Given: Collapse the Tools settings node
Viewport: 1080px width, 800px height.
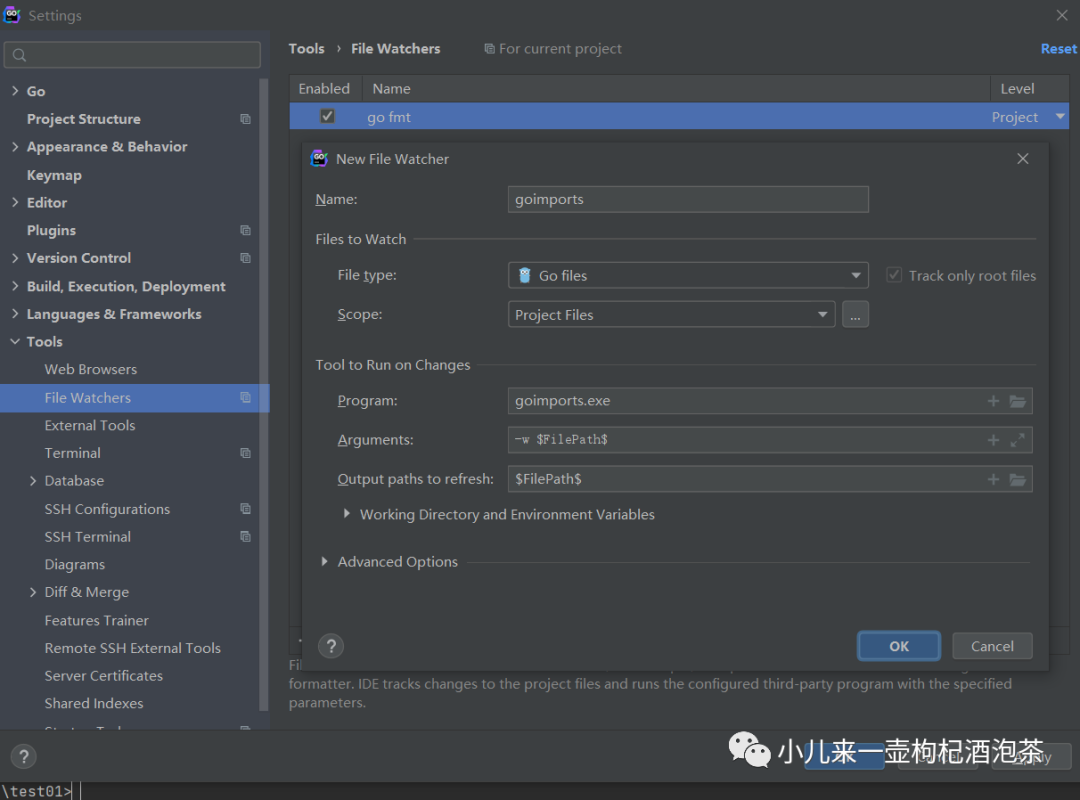Looking at the screenshot, I should coord(15,342).
